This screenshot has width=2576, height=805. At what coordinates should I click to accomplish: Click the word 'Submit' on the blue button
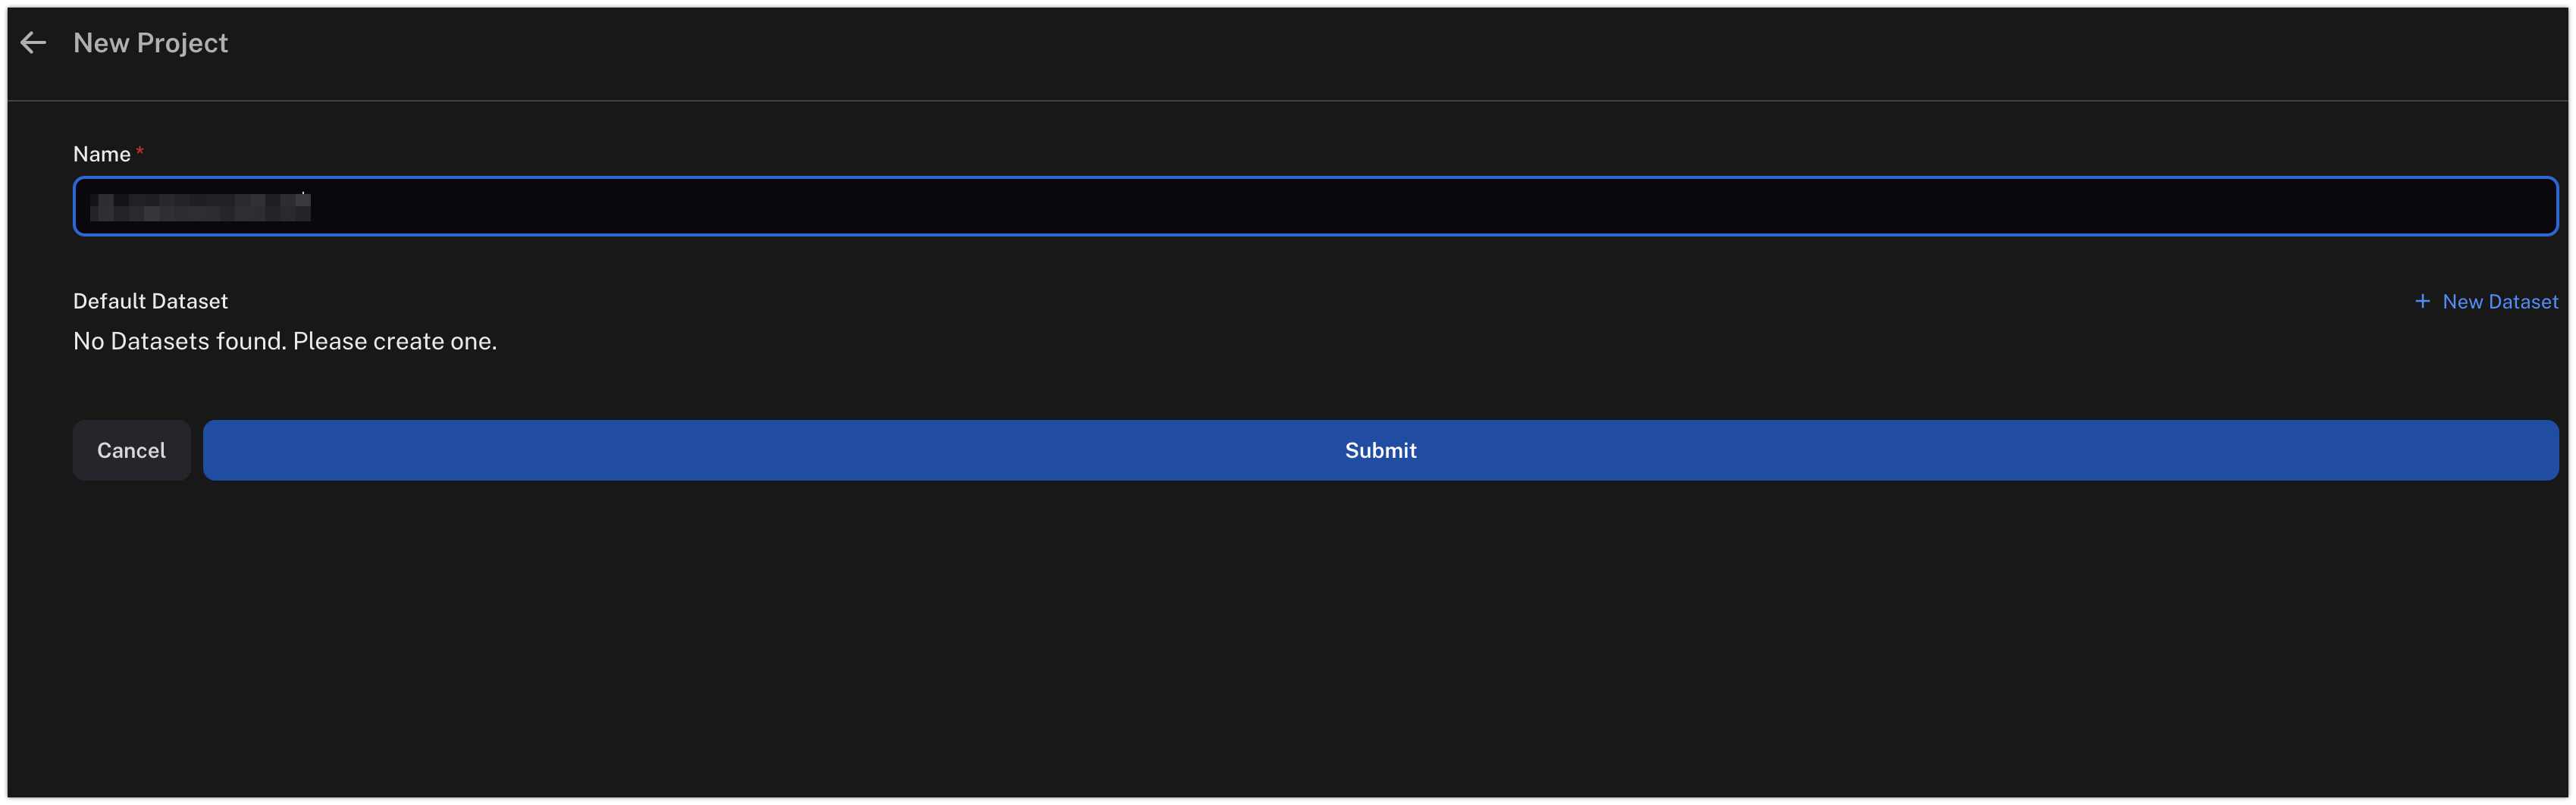coord(1380,450)
